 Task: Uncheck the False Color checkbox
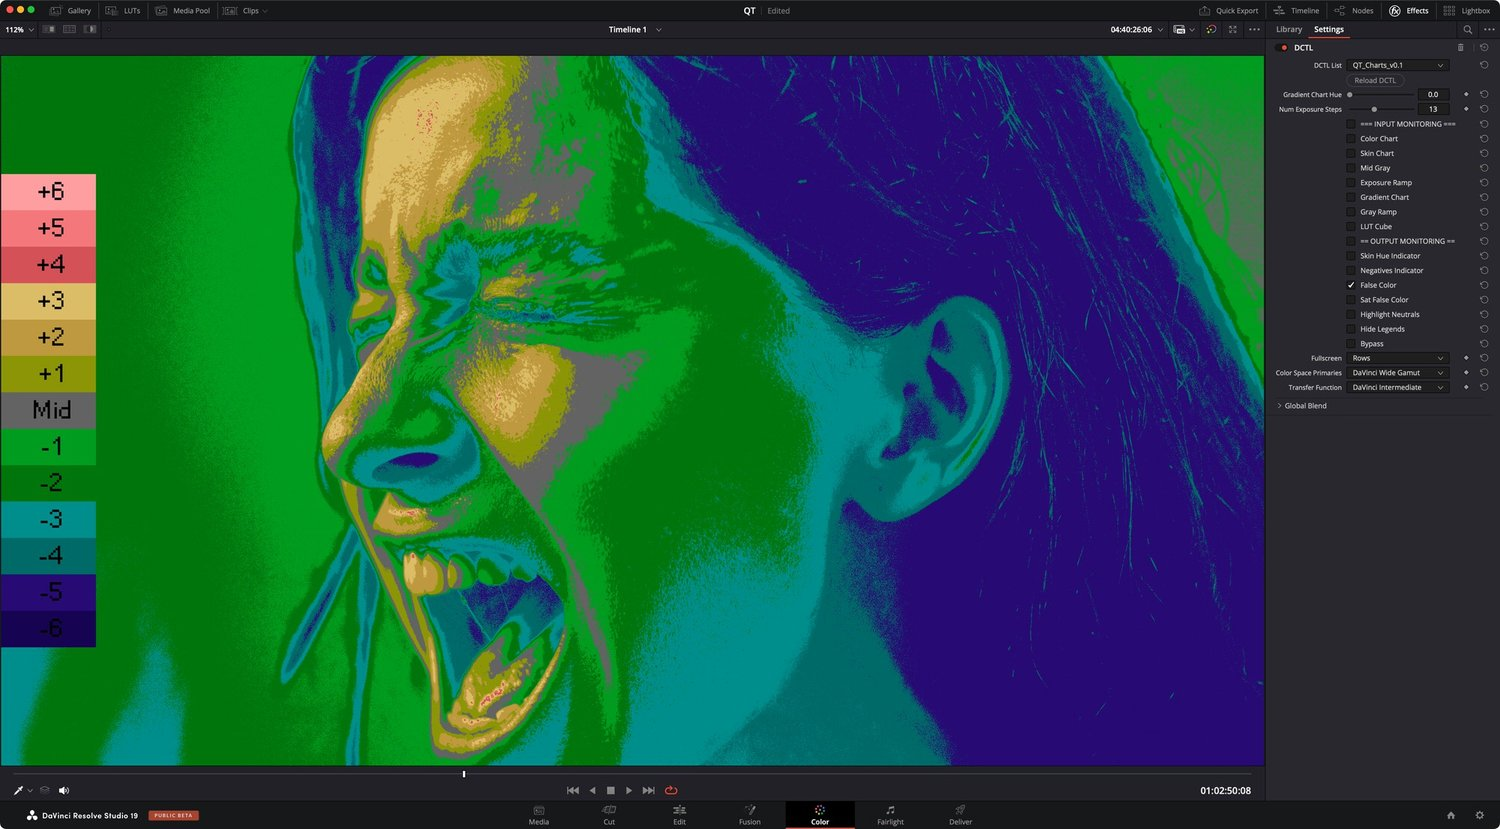1351,285
